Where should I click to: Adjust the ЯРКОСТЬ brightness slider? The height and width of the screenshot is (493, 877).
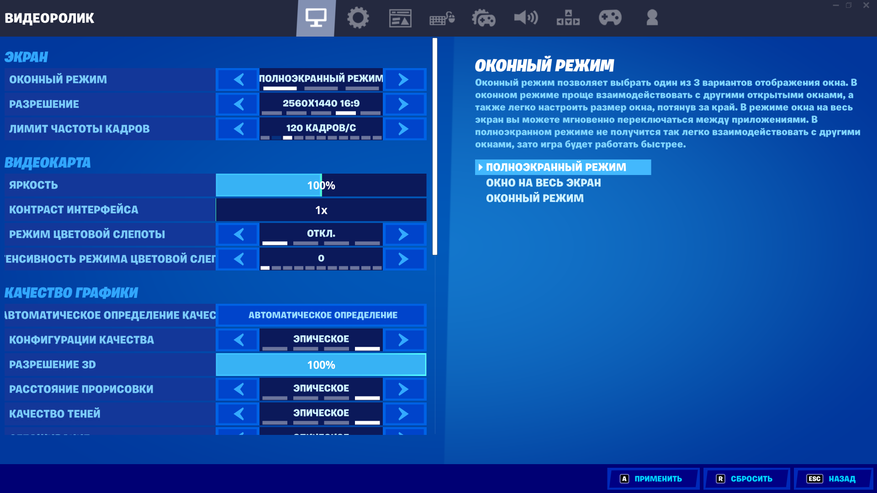click(x=321, y=186)
